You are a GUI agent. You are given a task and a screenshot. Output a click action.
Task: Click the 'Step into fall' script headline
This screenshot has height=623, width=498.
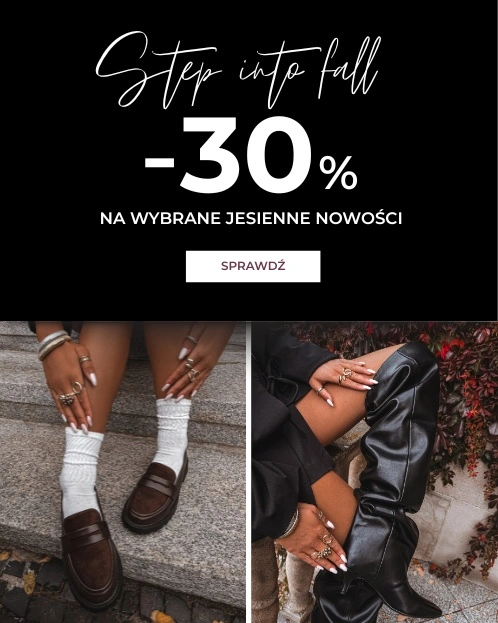click(238, 71)
